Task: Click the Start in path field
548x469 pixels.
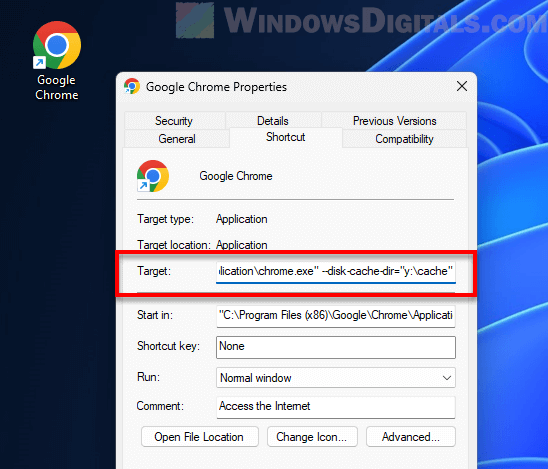Action: pyautogui.click(x=336, y=316)
